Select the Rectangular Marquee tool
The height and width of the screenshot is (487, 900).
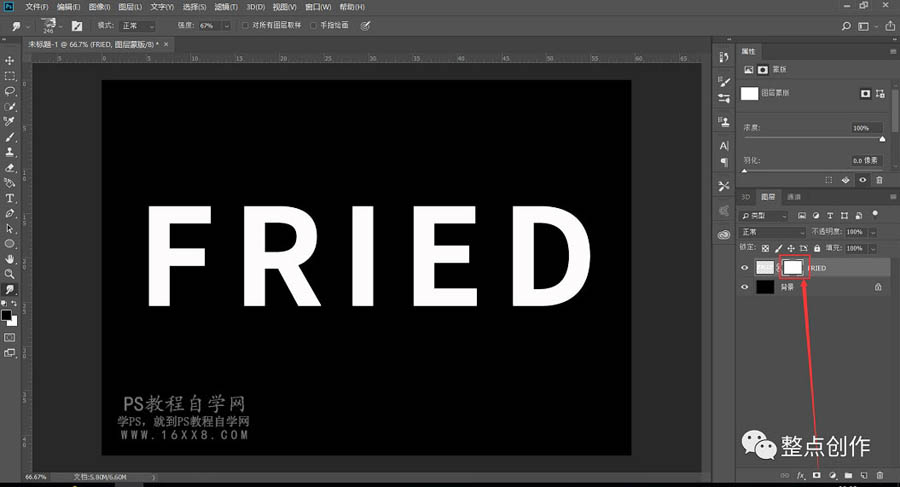[10, 76]
